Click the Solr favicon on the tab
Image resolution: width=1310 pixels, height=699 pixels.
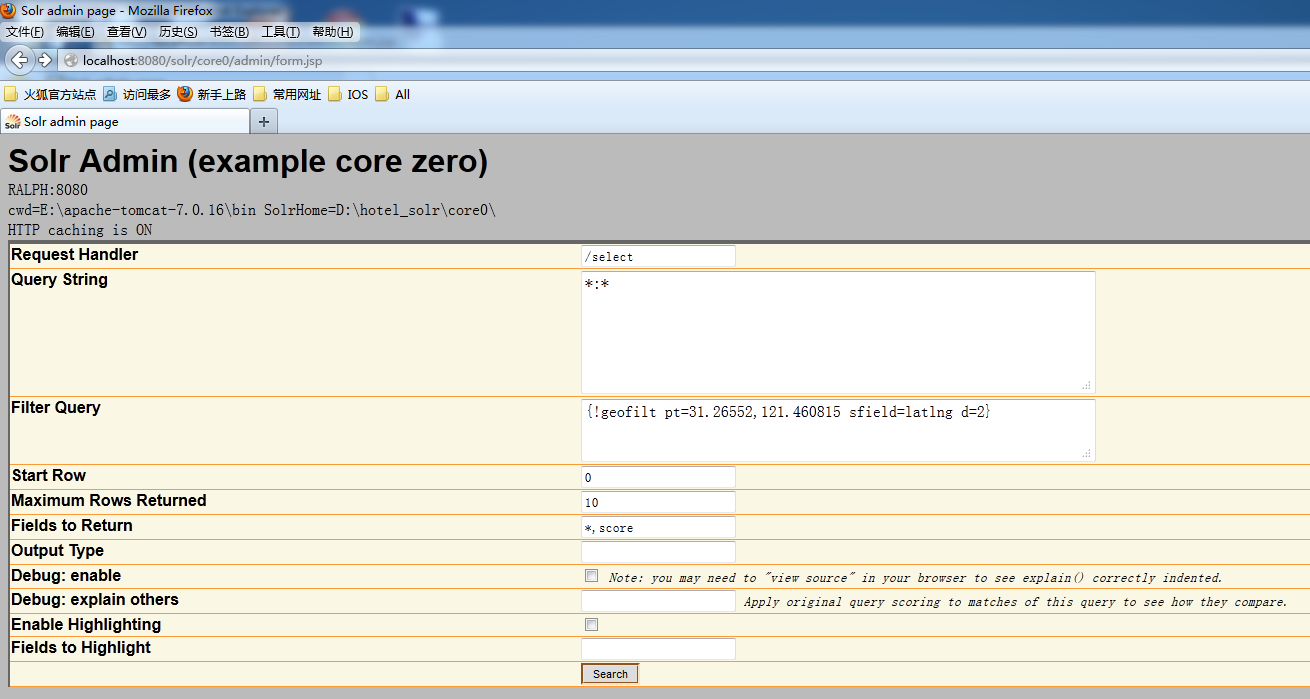(13, 122)
